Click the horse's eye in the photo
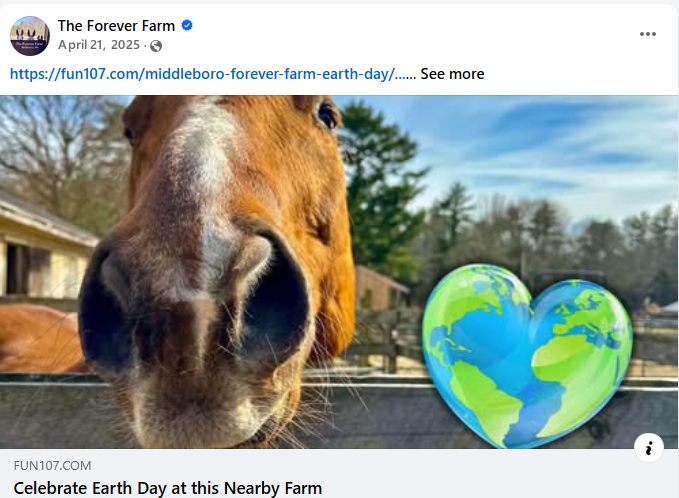Screen dimensions: 679x498 tap(327, 115)
